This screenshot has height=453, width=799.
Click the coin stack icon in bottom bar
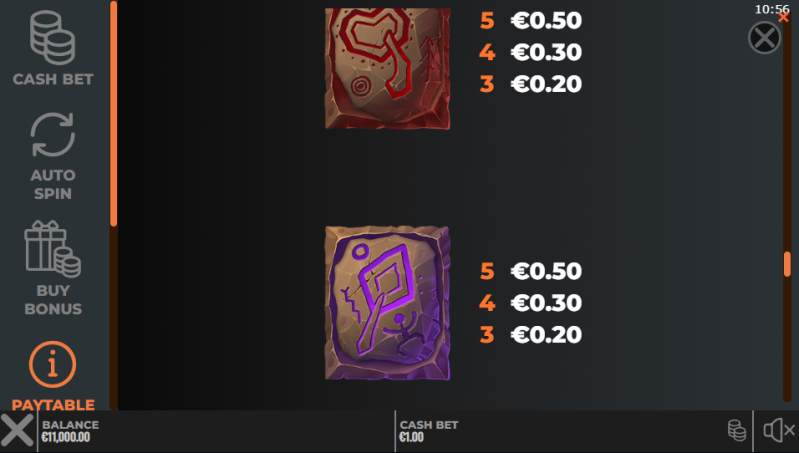tap(737, 431)
